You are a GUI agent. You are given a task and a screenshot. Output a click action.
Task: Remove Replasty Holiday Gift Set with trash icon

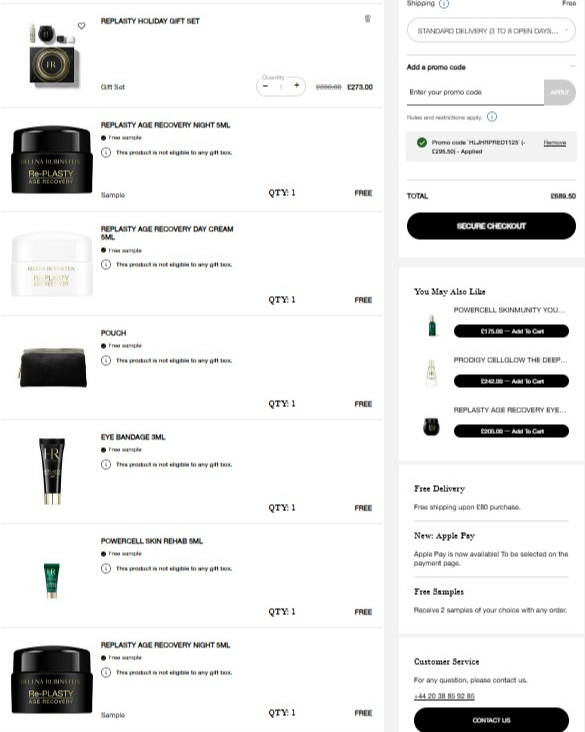coord(367,19)
